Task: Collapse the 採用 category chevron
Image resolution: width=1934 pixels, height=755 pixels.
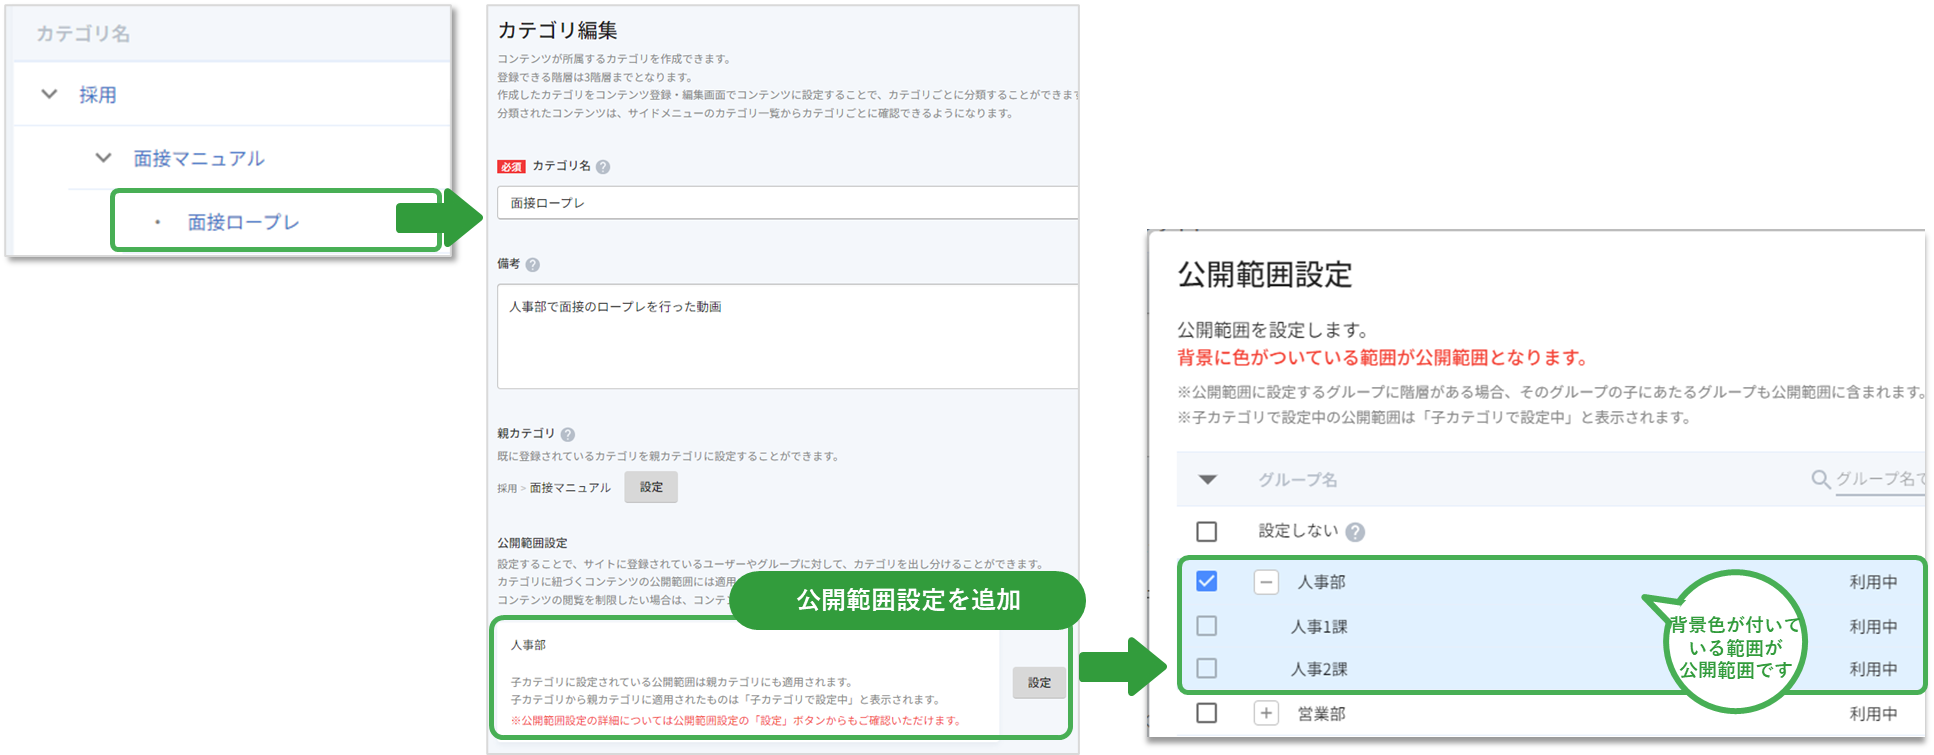Action: (49, 94)
